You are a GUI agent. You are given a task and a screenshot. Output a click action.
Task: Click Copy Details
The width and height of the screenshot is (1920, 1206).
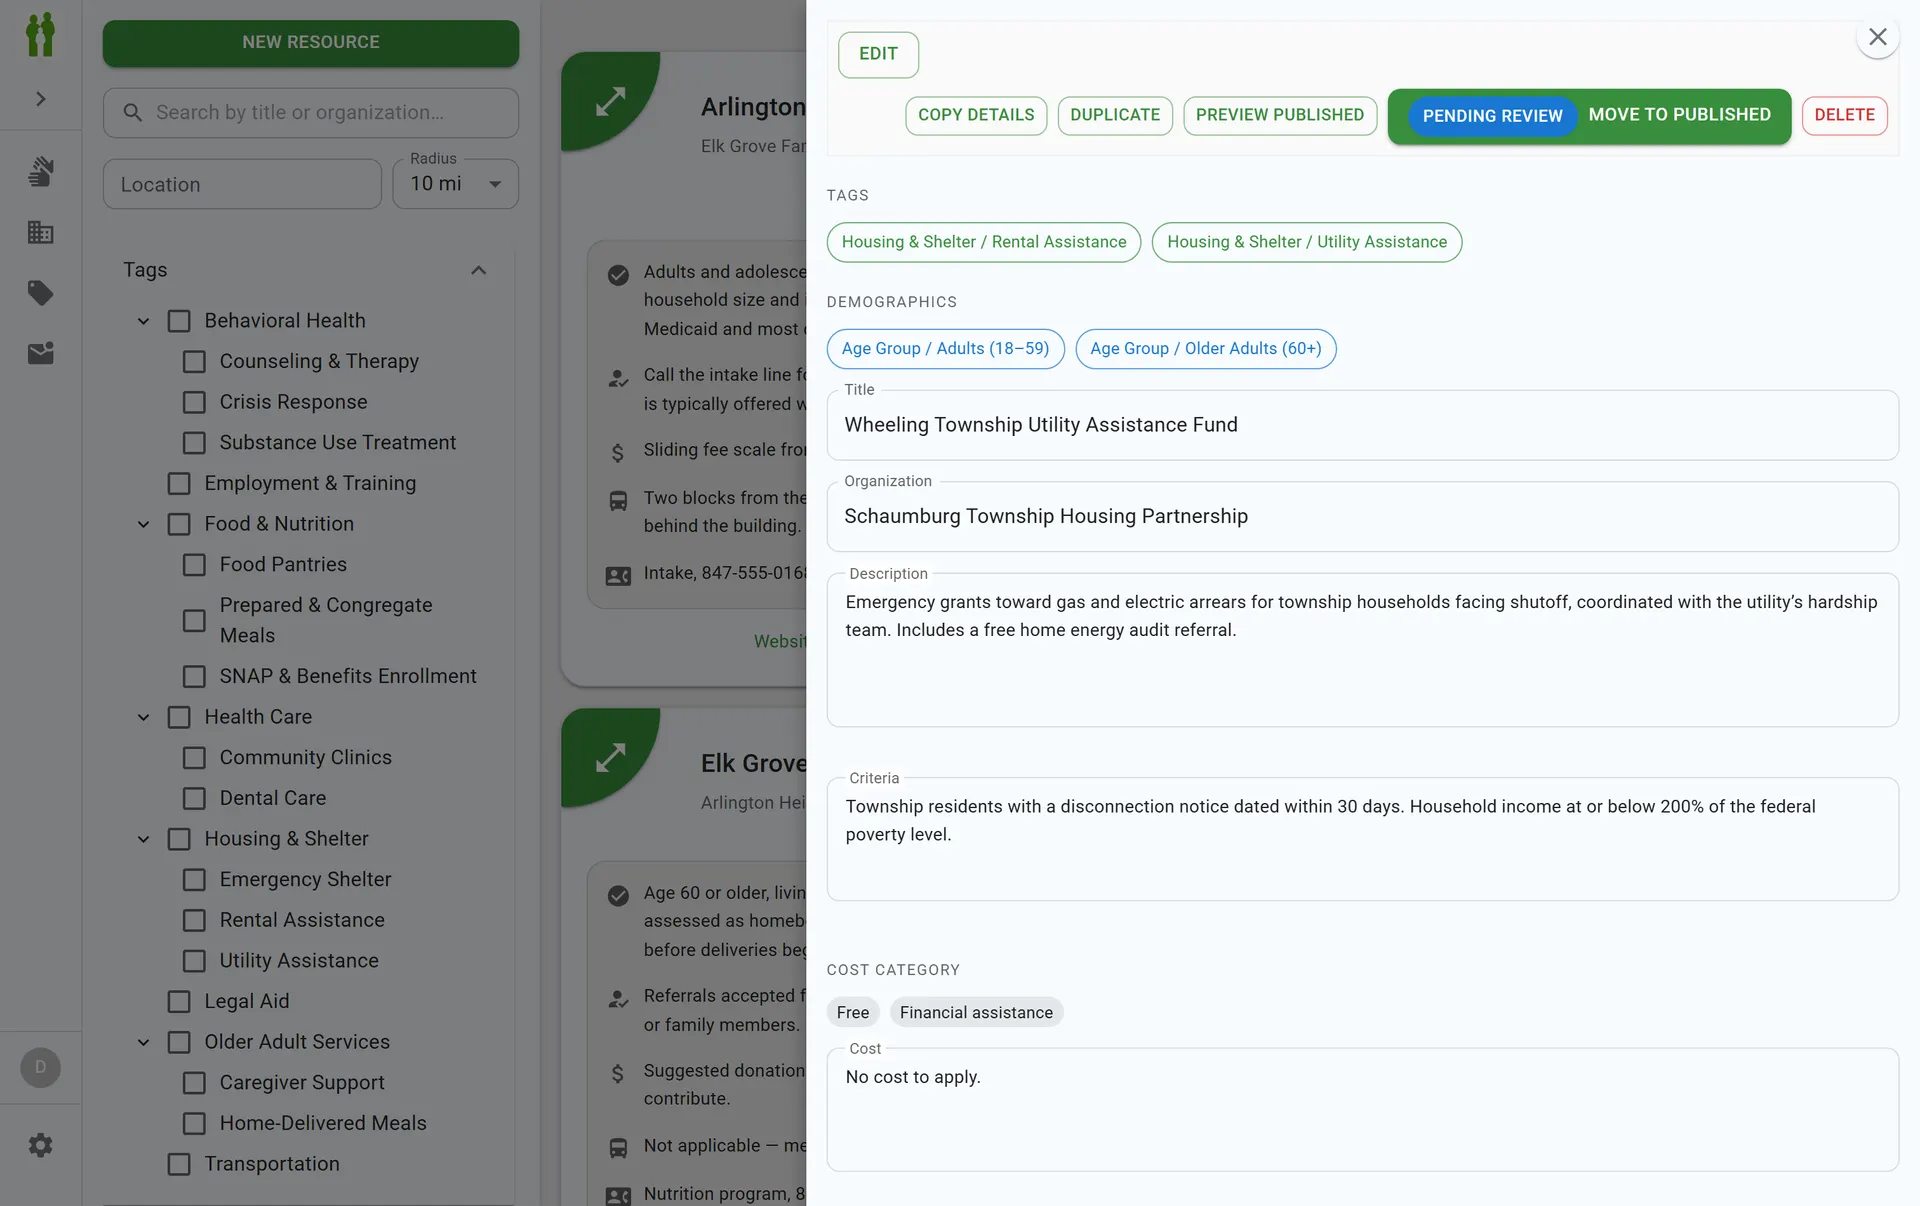pyautogui.click(x=976, y=115)
